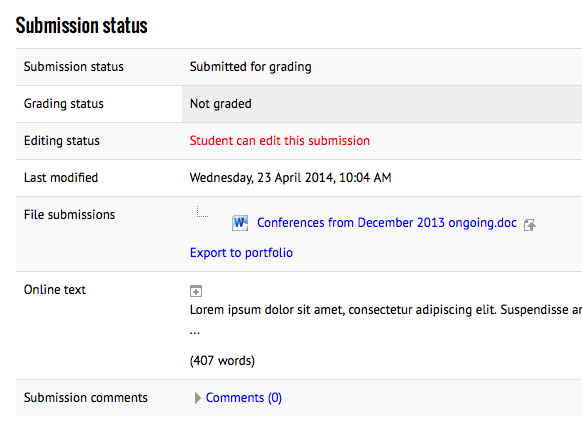The width and height of the screenshot is (582, 443).
Task: Click the Editing status row label
Action: click(x=62, y=141)
